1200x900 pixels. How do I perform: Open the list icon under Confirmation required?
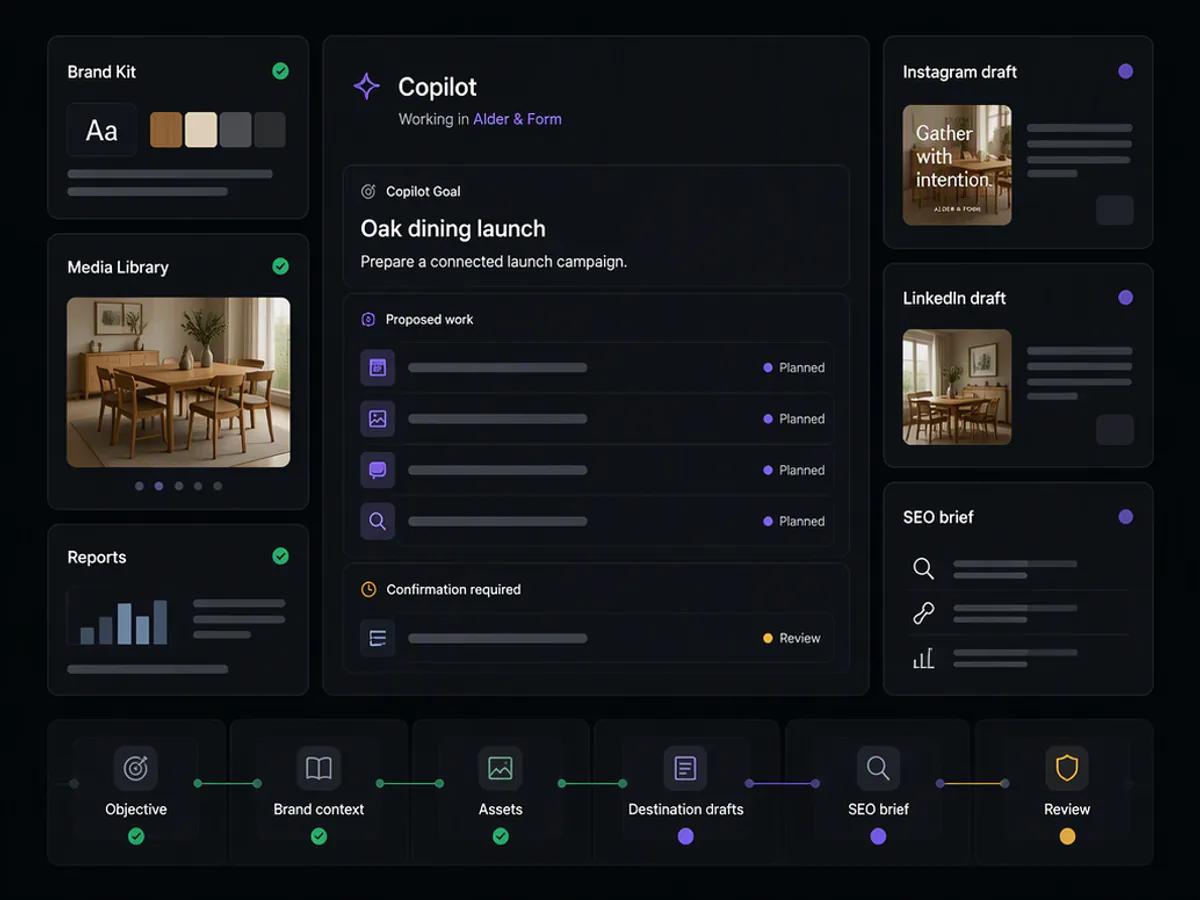pos(378,638)
